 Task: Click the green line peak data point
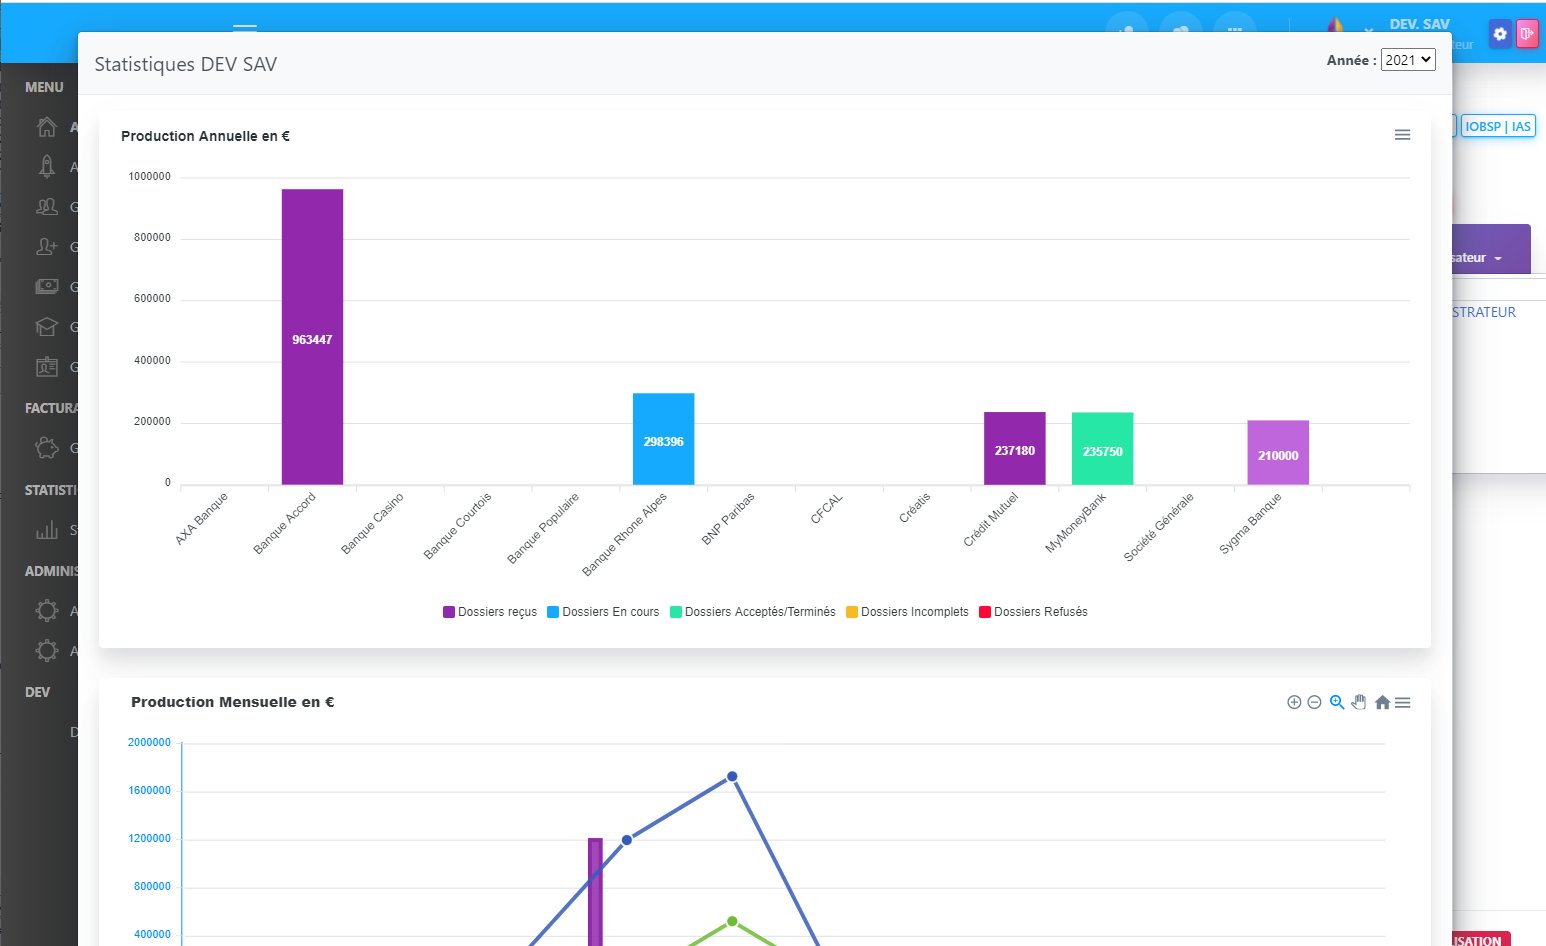point(732,921)
